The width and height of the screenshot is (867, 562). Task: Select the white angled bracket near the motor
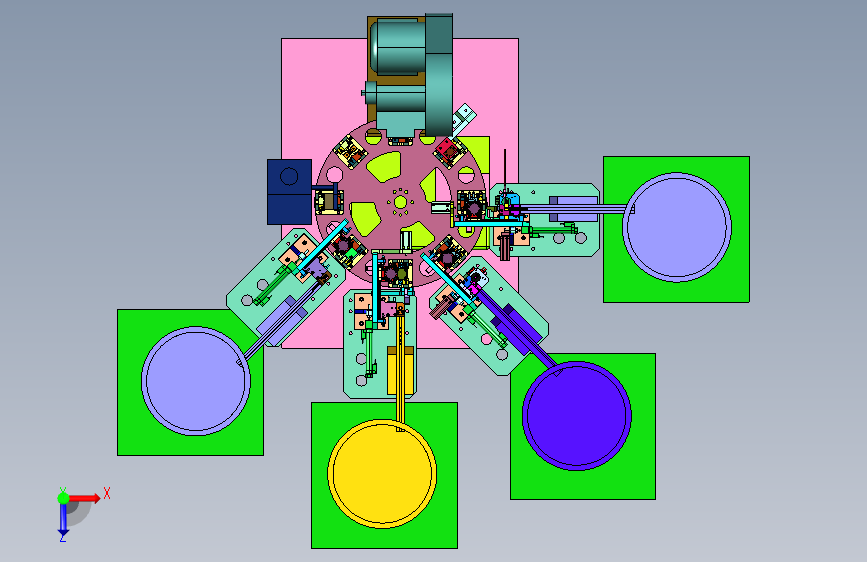(464, 118)
